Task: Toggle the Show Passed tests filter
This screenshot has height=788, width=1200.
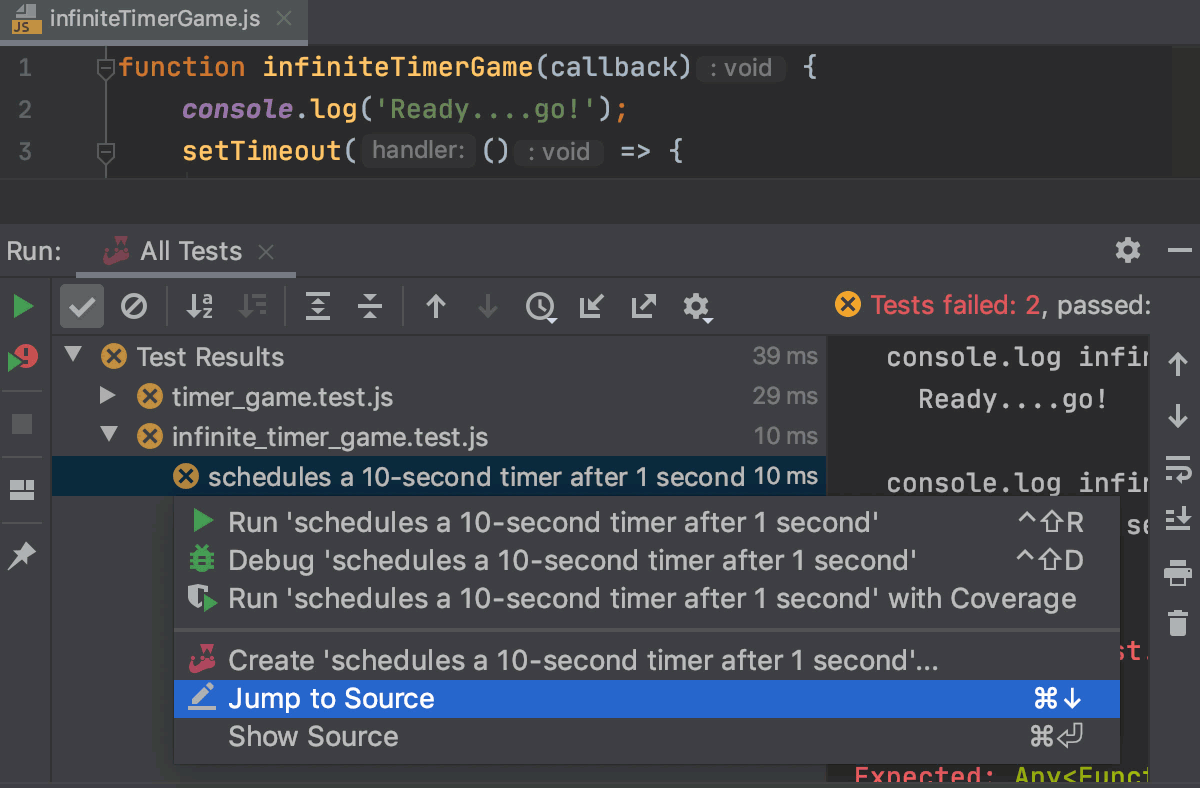Action: pyautogui.click(x=81, y=306)
